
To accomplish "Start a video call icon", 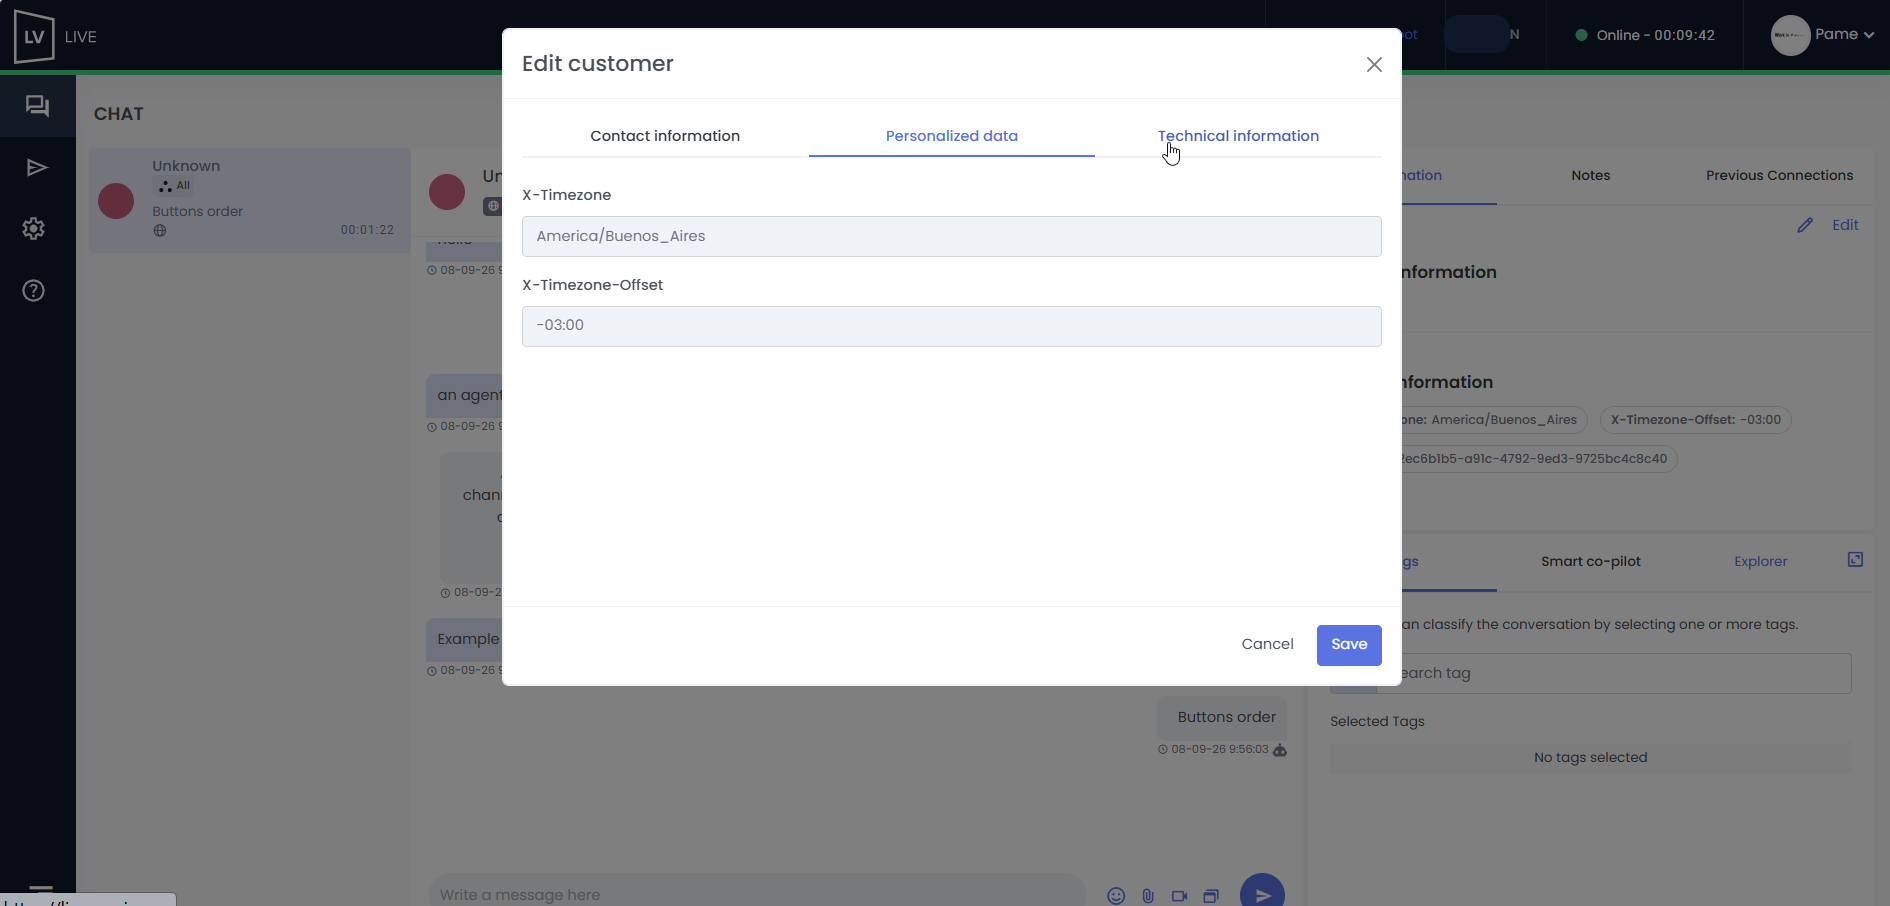I will 1180,896.
